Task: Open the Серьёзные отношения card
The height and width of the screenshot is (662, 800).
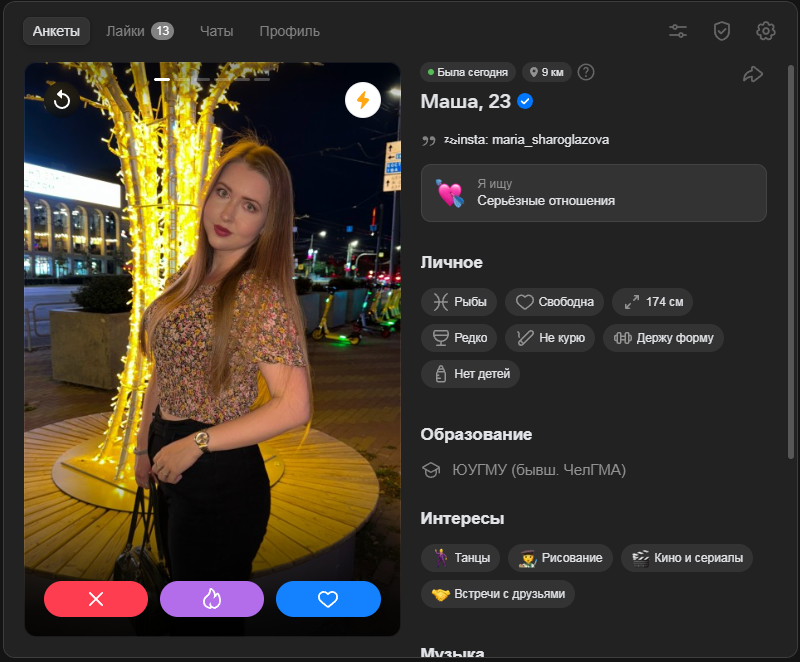Action: [x=593, y=193]
